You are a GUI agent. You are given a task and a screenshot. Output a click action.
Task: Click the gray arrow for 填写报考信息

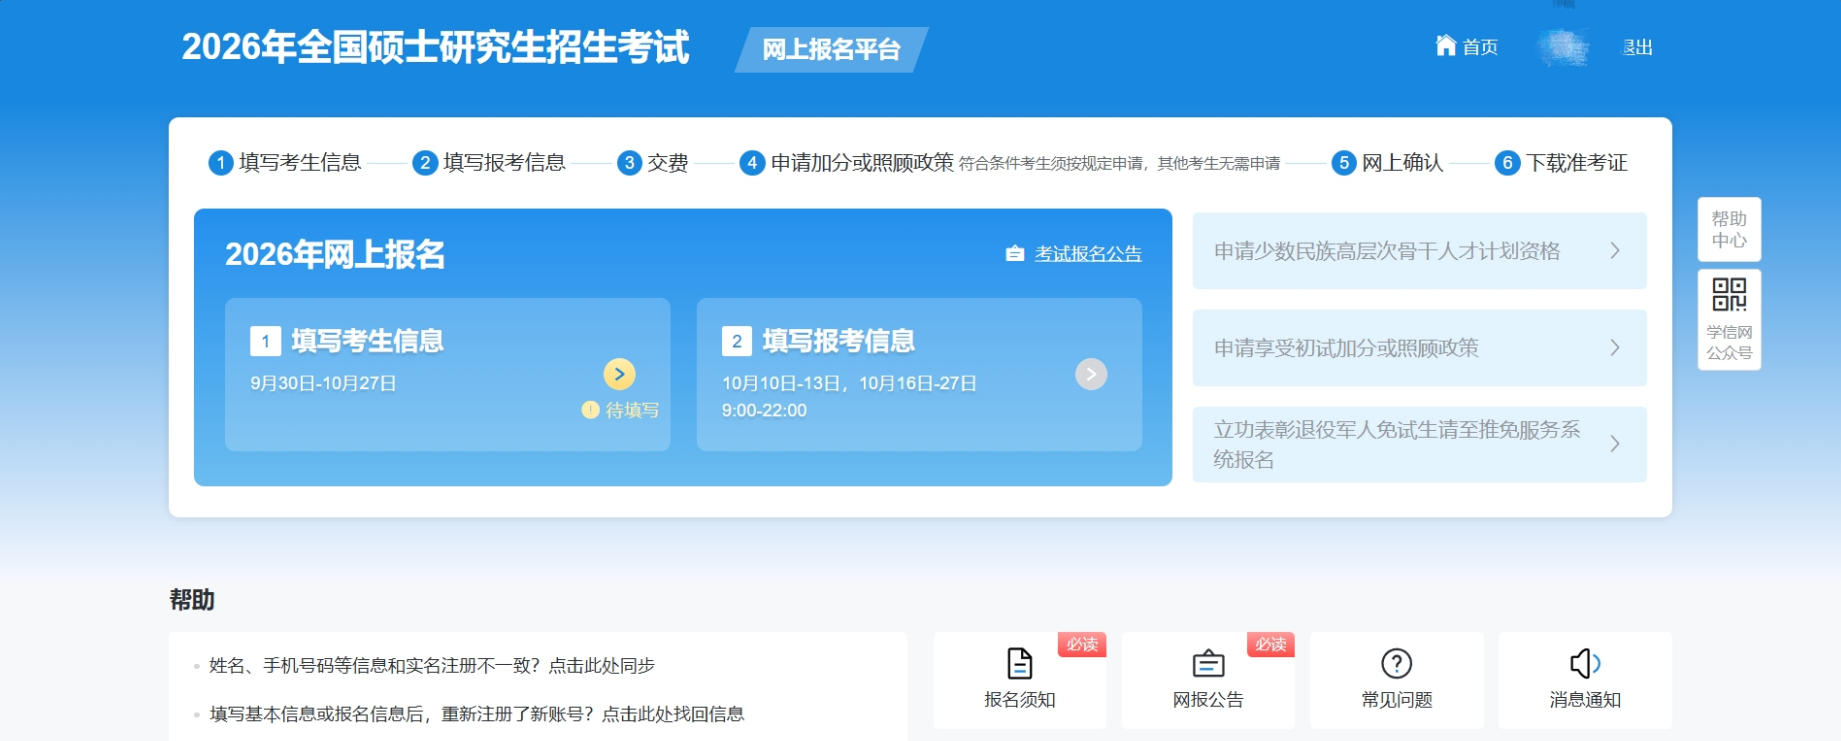tap(1091, 374)
